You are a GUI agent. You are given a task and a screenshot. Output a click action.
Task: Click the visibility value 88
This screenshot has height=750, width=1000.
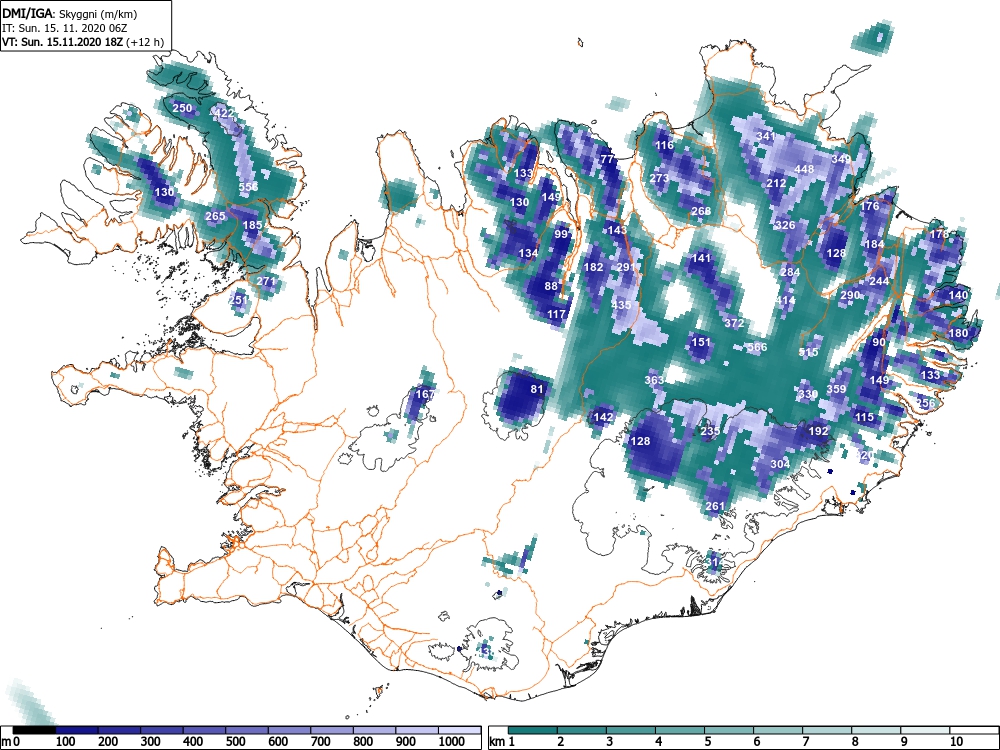click(551, 286)
